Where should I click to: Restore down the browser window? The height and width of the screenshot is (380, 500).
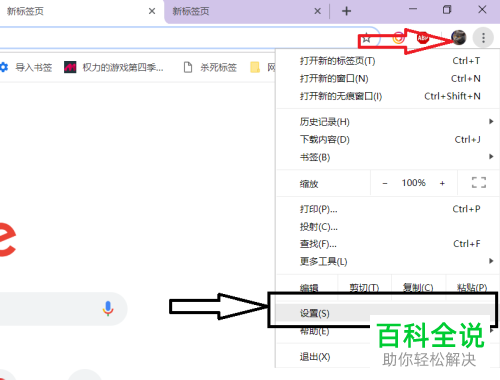(x=447, y=10)
